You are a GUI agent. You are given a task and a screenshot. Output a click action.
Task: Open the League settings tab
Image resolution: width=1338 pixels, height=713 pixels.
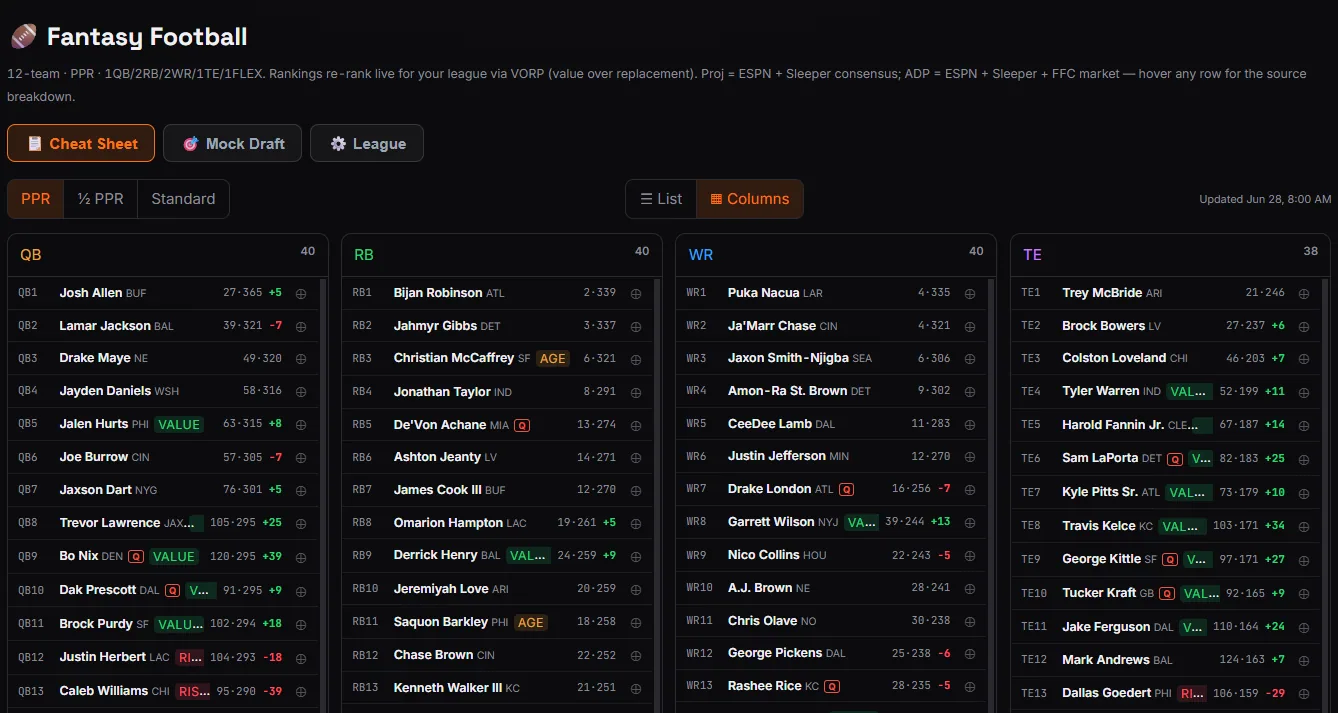click(x=367, y=143)
